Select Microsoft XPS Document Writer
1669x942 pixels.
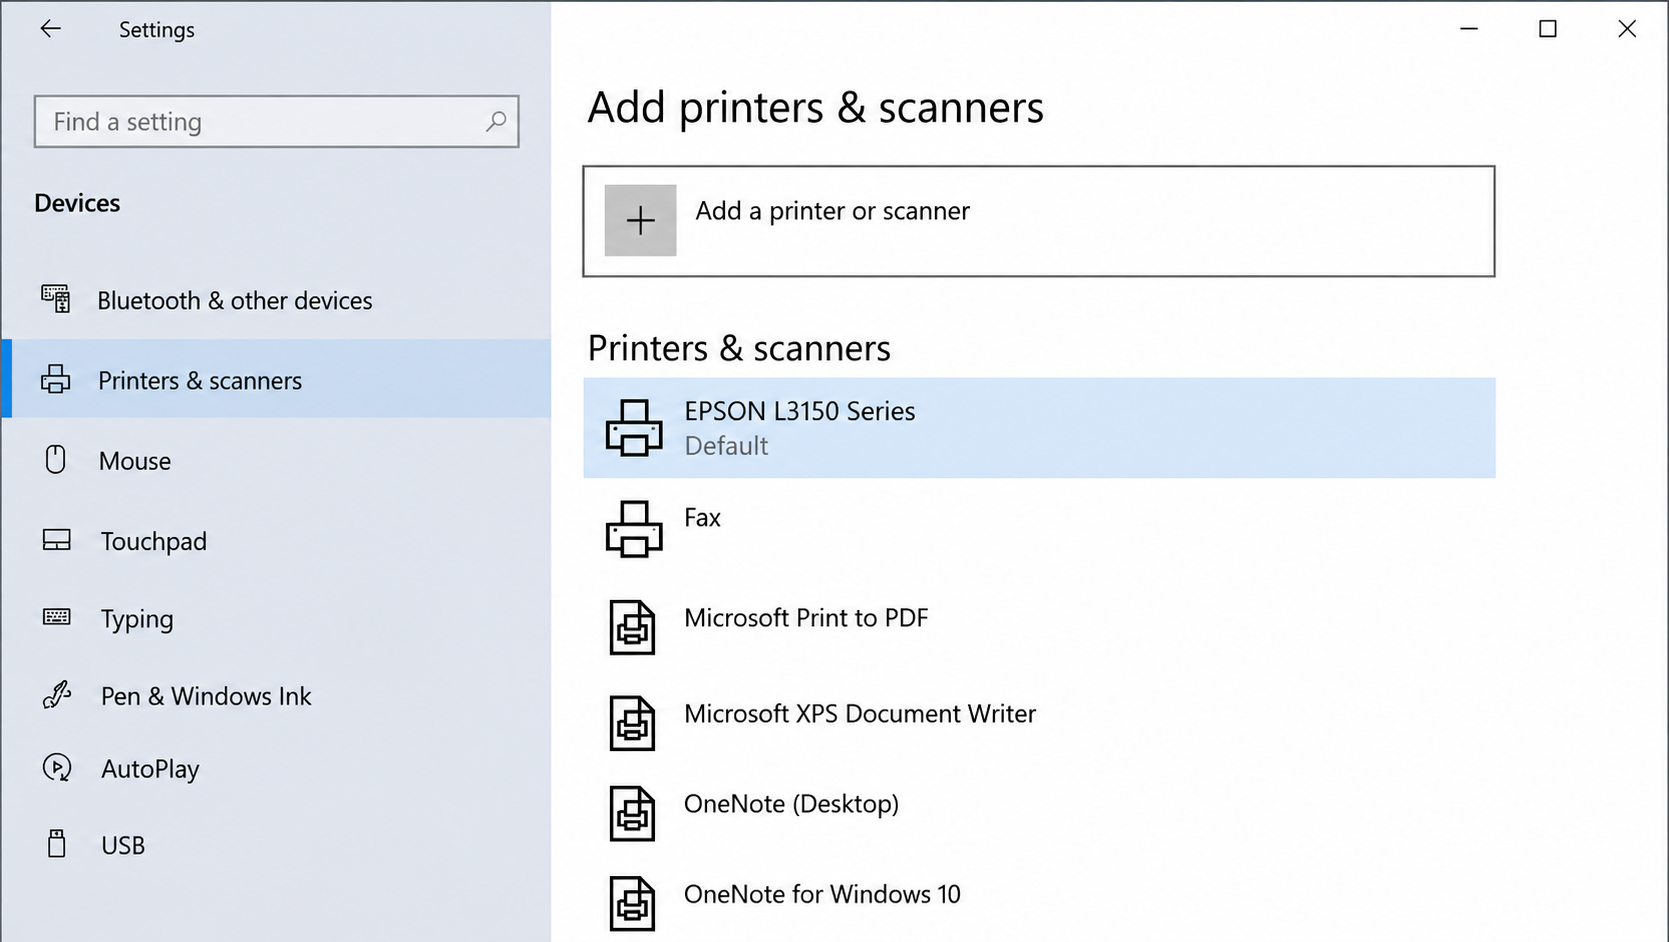[1039, 723]
